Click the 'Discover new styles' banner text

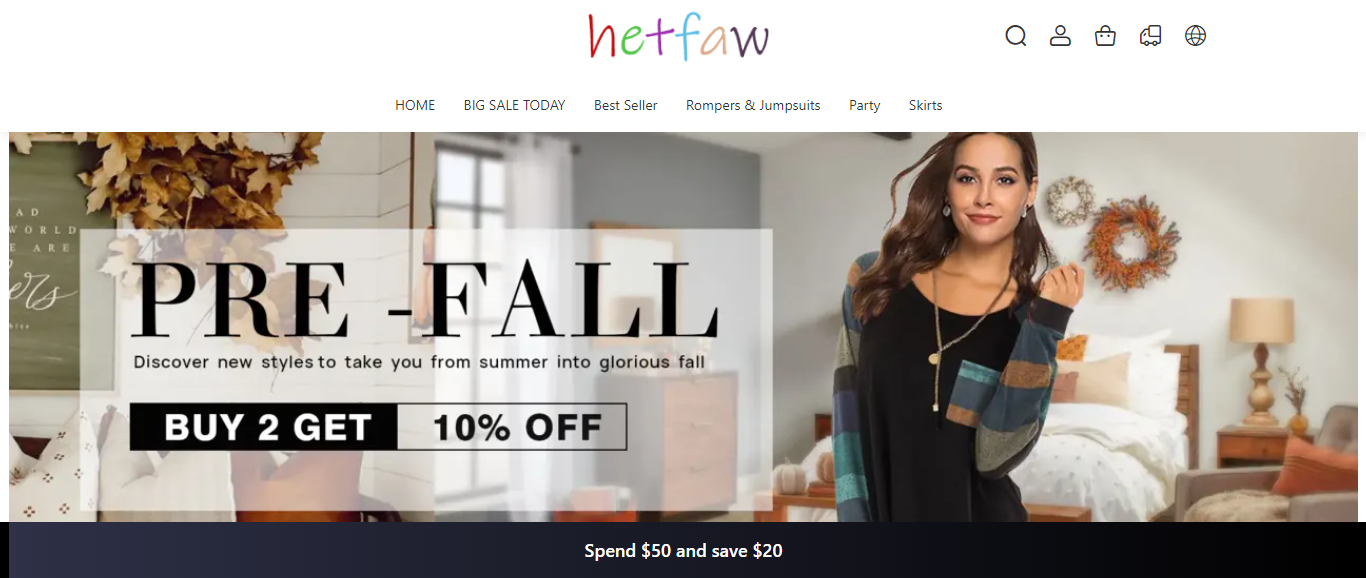click(419, 362)
